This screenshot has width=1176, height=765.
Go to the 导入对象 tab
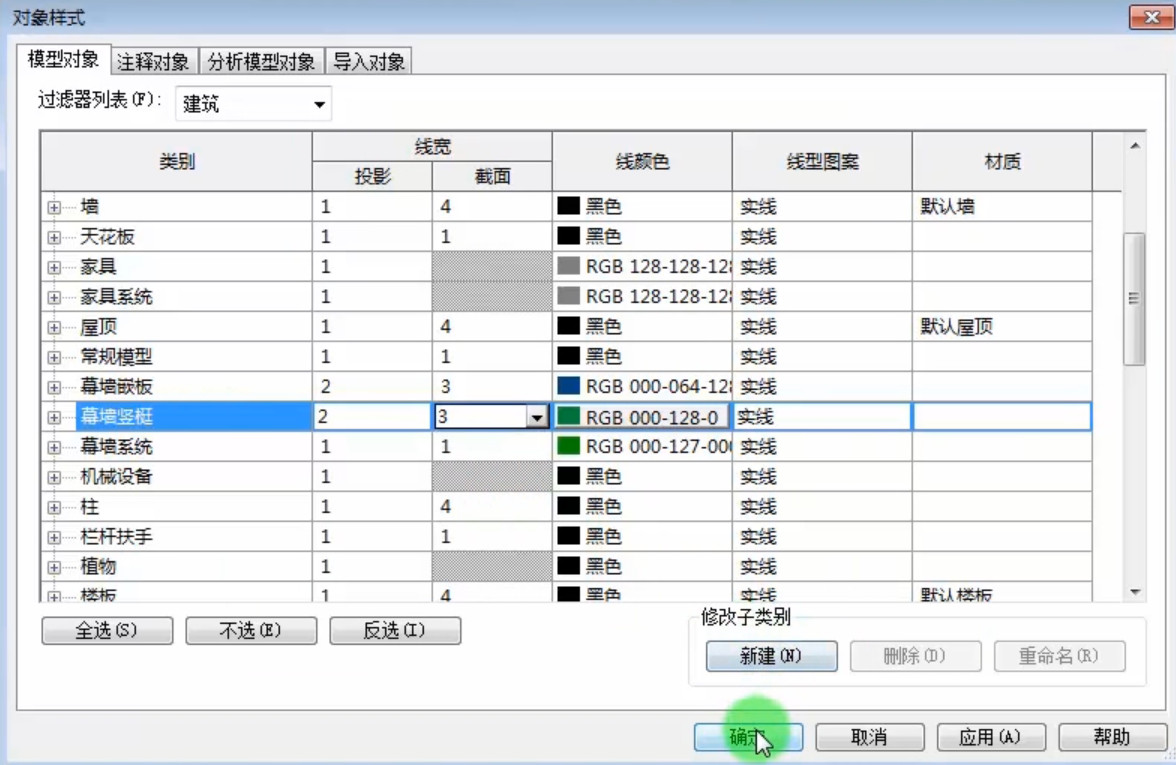pyautogui.click(x=369, y=61)
